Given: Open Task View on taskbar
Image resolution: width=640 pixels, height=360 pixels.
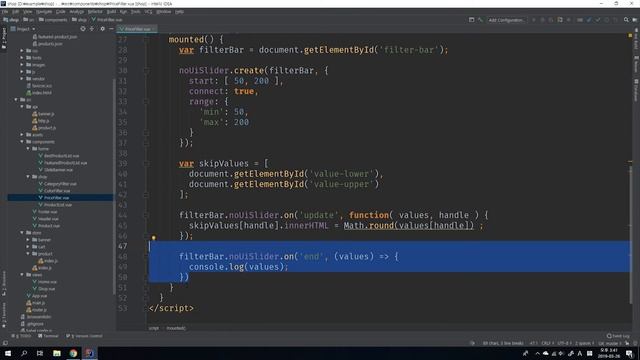Looking at the screenshot, I should (40, 353).
